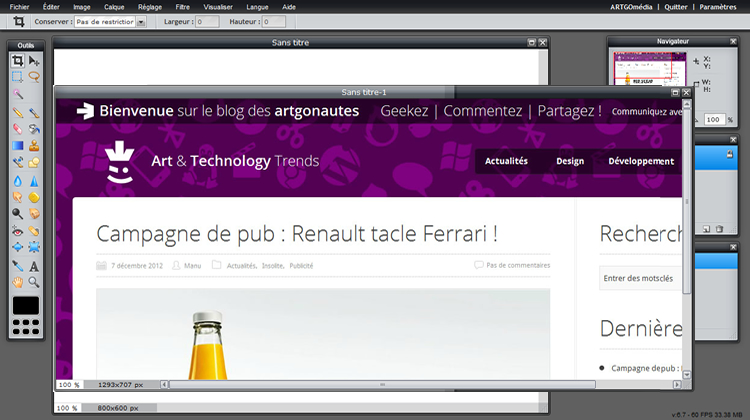
Task: Maximize the Sans titre-1 window
Action: point(675,92)
